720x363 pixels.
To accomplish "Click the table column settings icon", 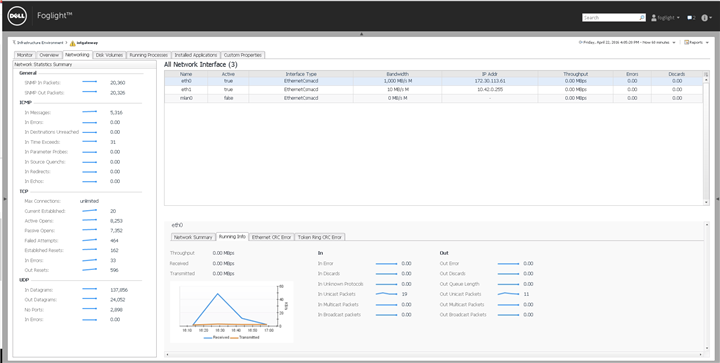I will (706, 74).
